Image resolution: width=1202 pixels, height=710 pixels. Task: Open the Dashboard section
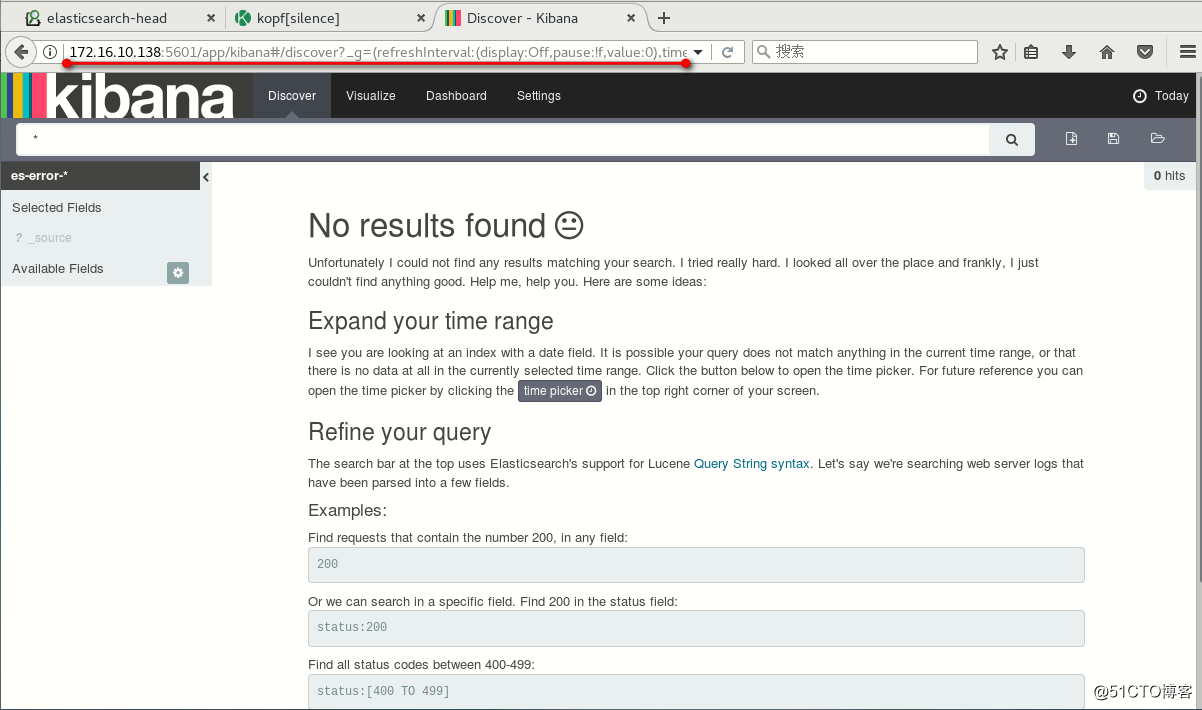pos(456,96)
